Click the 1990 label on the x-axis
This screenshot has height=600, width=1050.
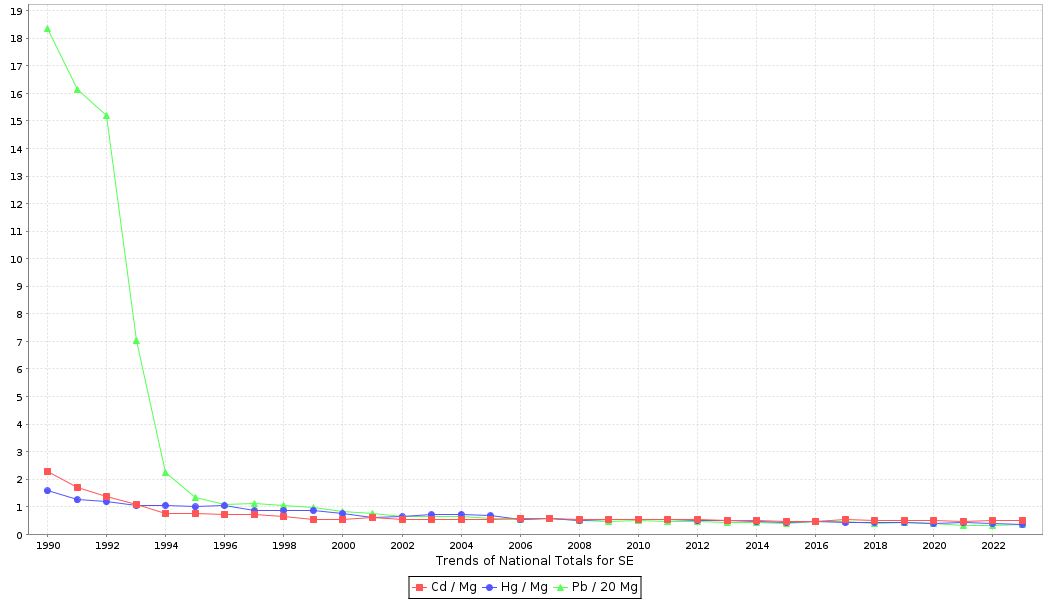click(x=47, y=546)
